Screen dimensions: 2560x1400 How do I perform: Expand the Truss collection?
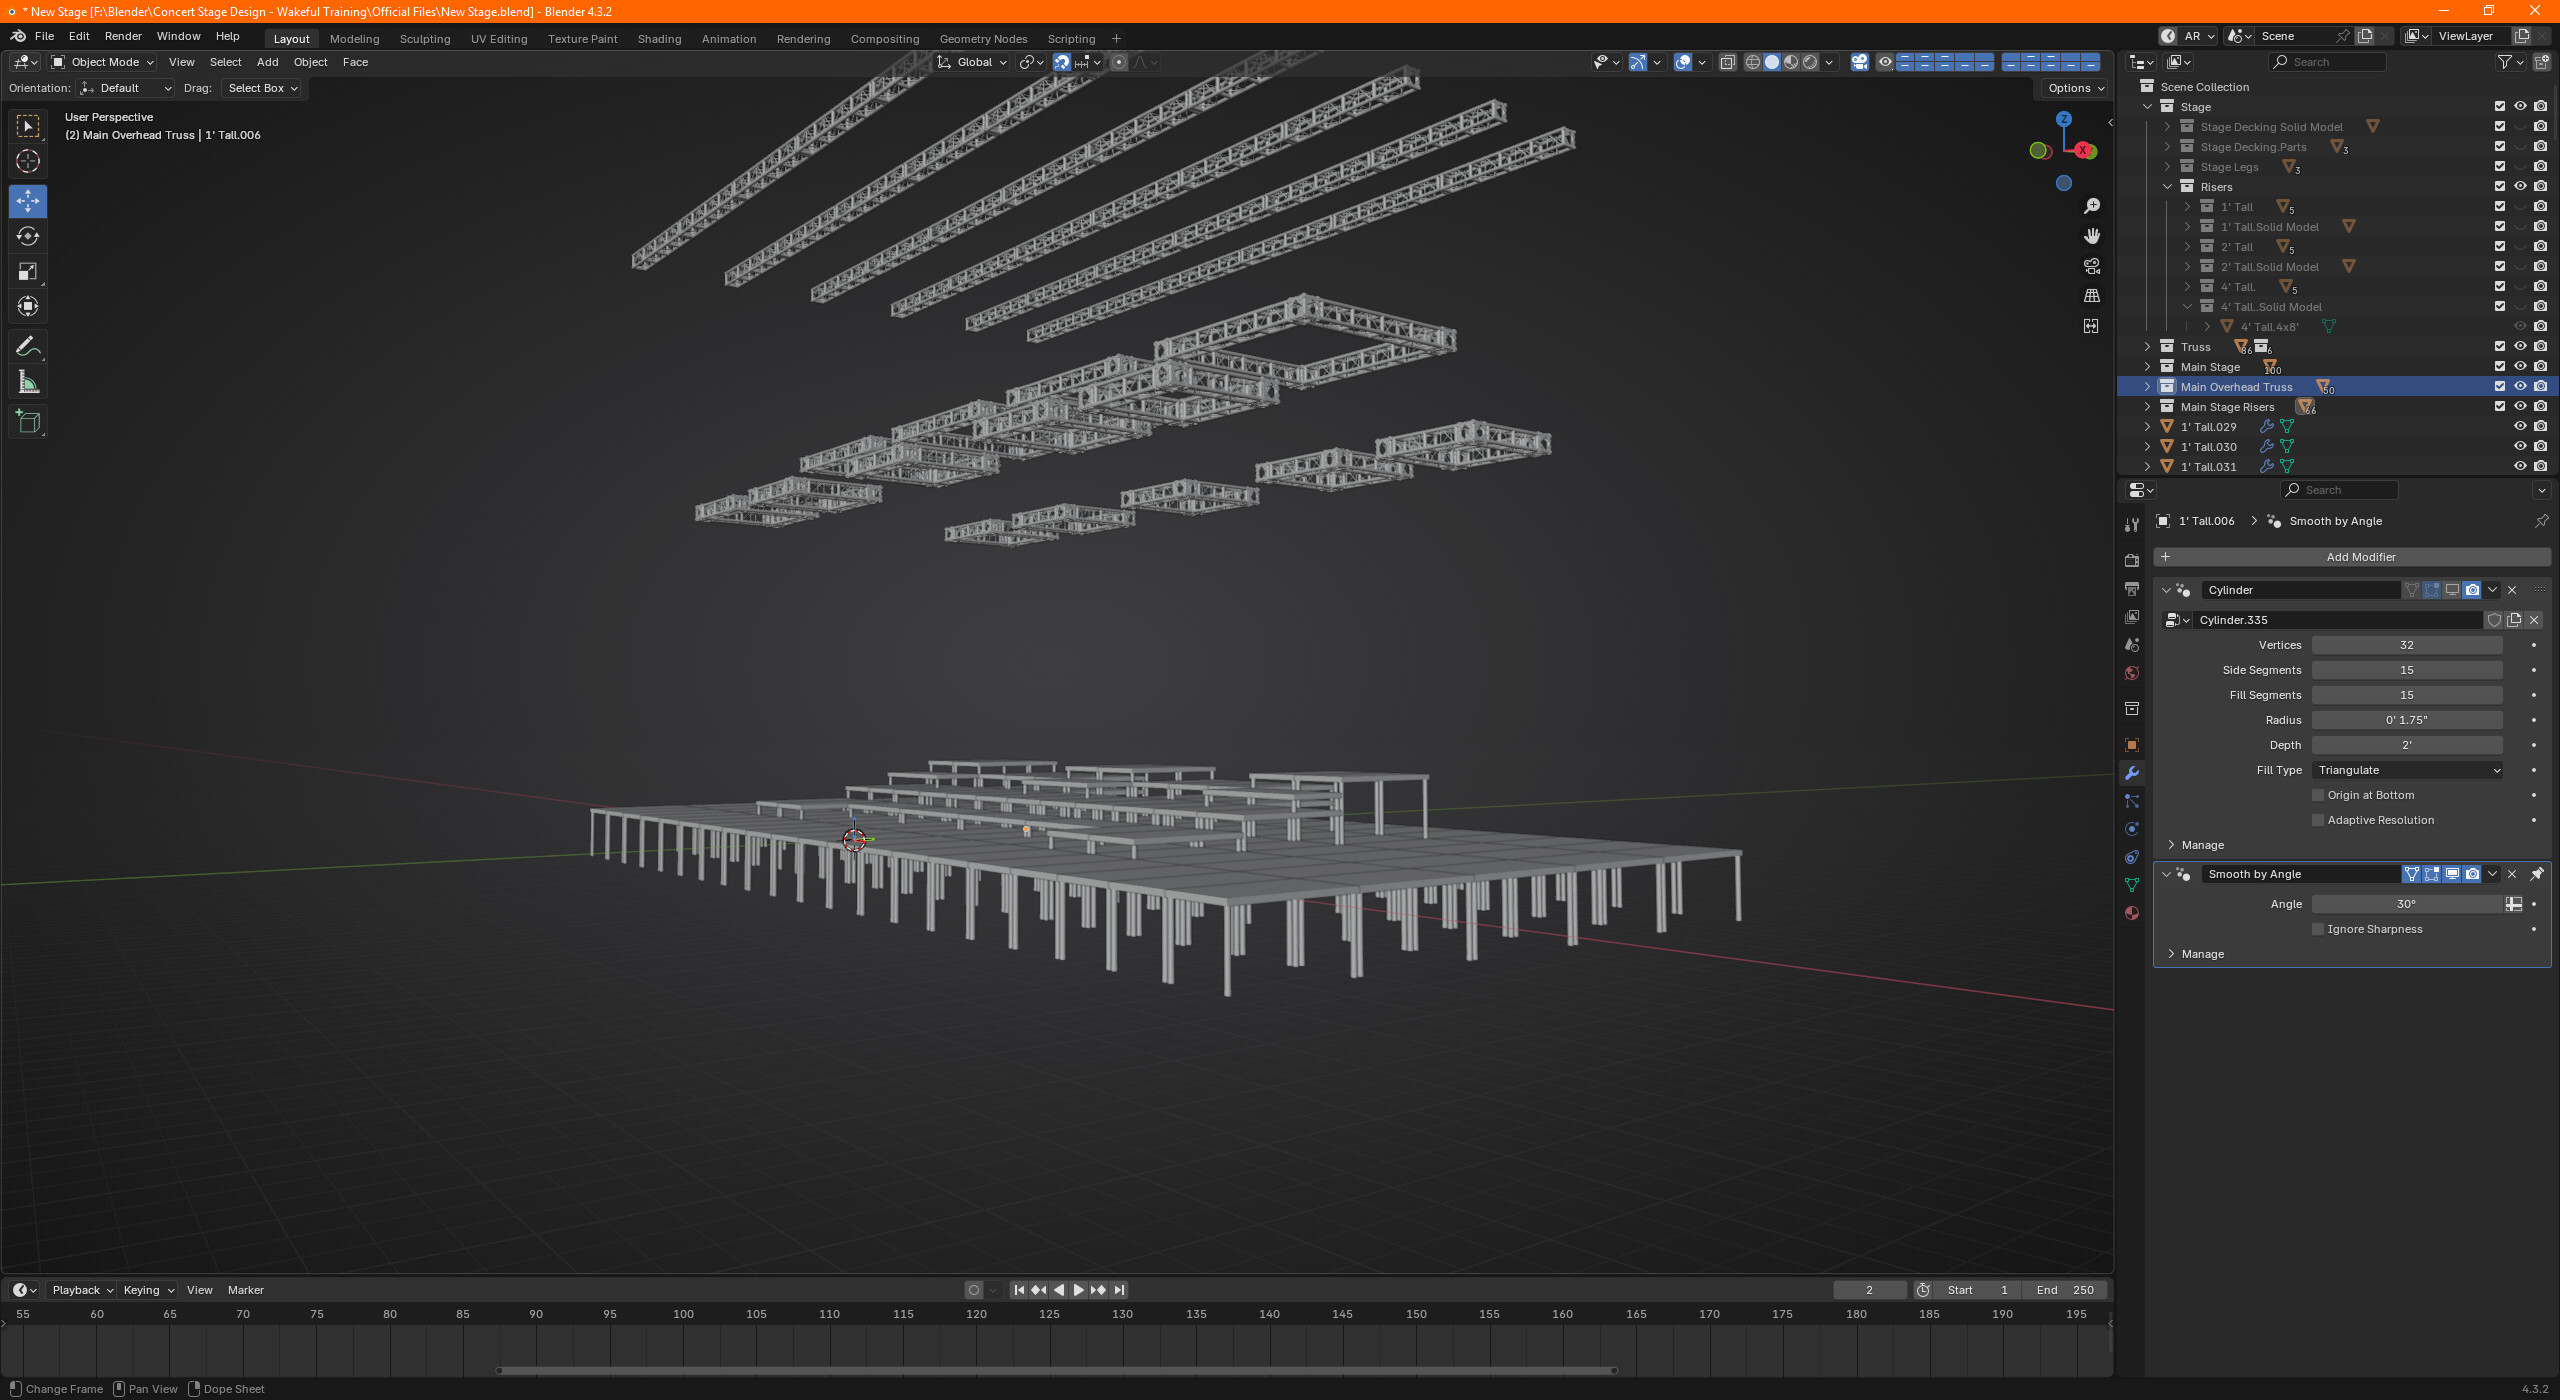[x=2148, y=346]
